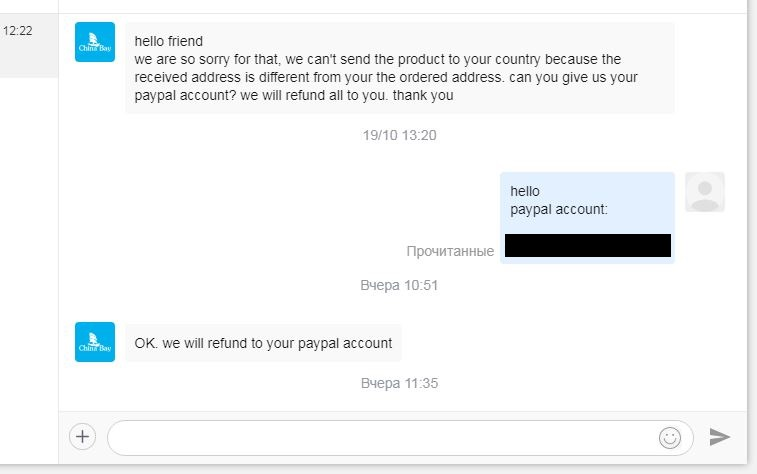Viewport: 757px width, 474px height.
Task: Click China Bay avatar next to refund reply
Action: 95,342
